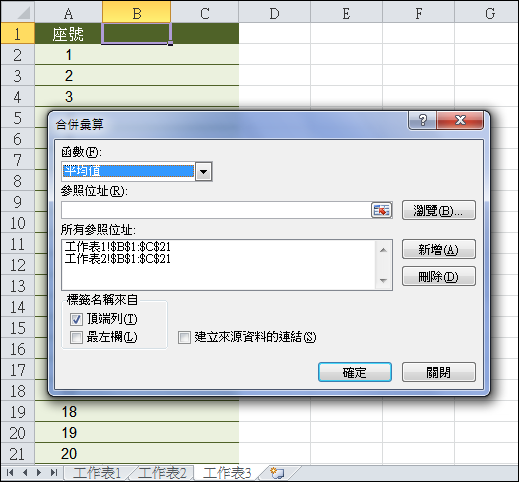Switch to the 工作表1 sheet tab
Image resolution: width=519 pixels, height=482 pixels.
pyautogui.click(x=97, y=473)
